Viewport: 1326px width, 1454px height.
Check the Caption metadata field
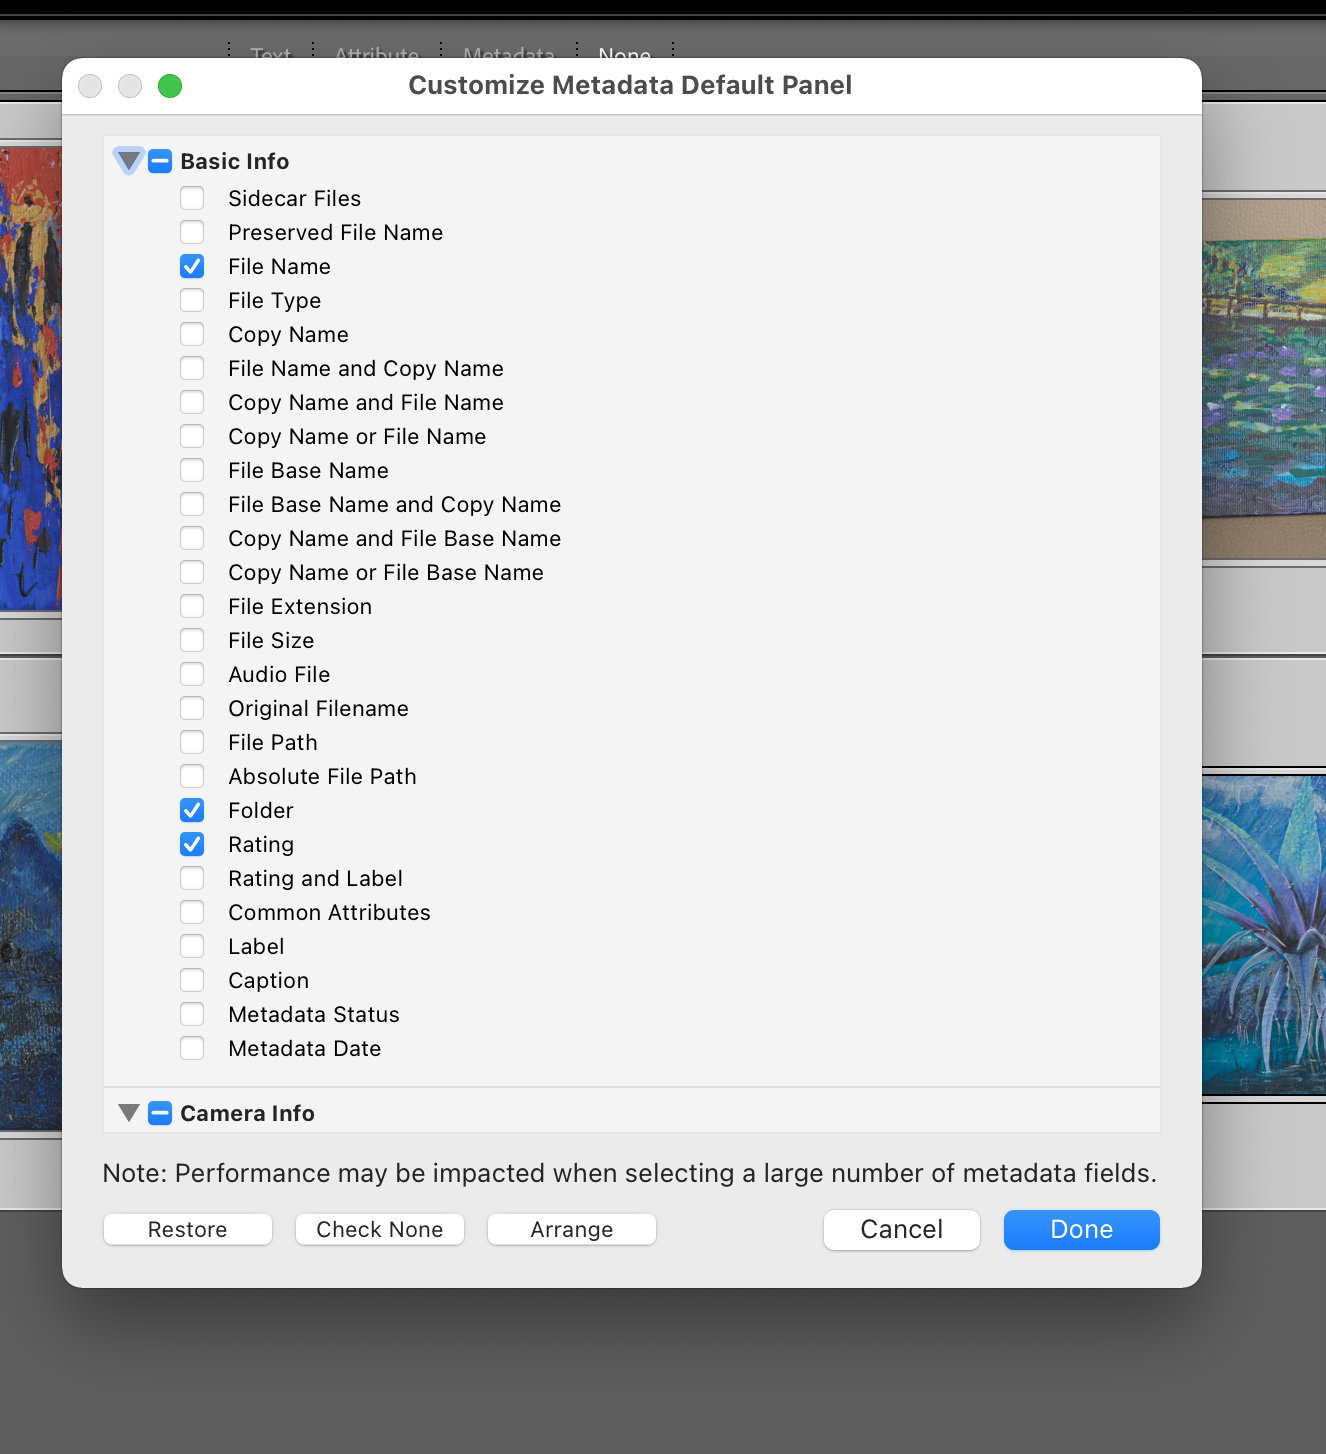192,980
